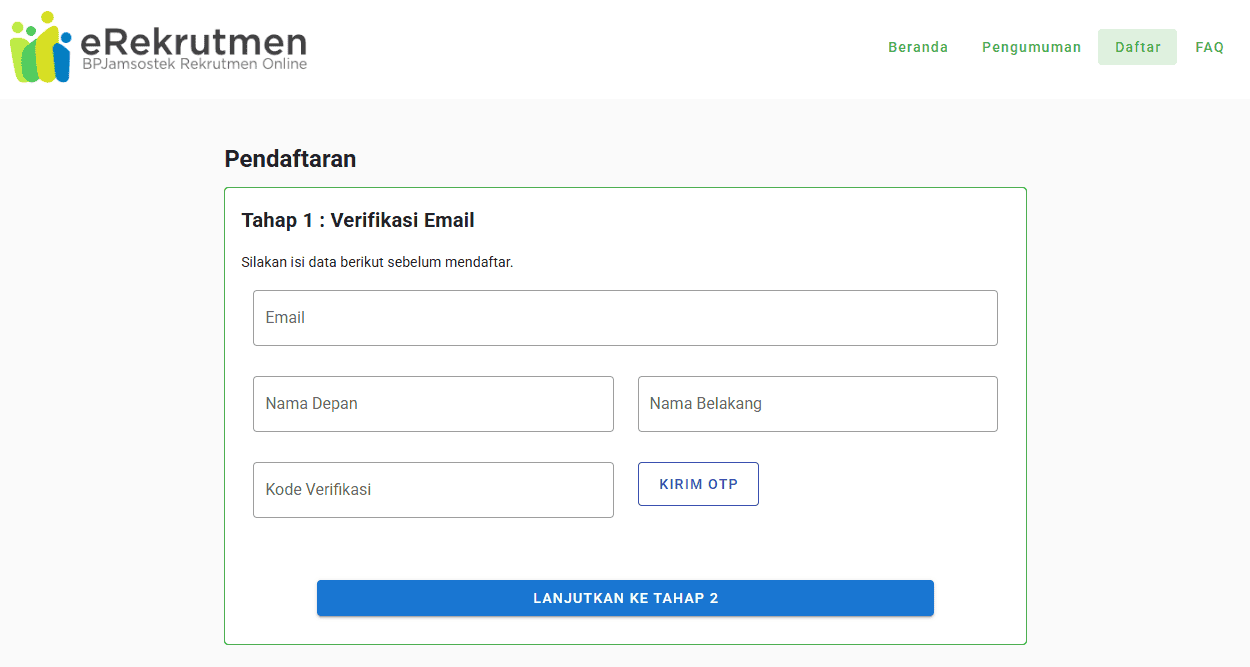1250x667 pixels.
Task: Click the eRekrutmen logo
Action: [158, 47]
